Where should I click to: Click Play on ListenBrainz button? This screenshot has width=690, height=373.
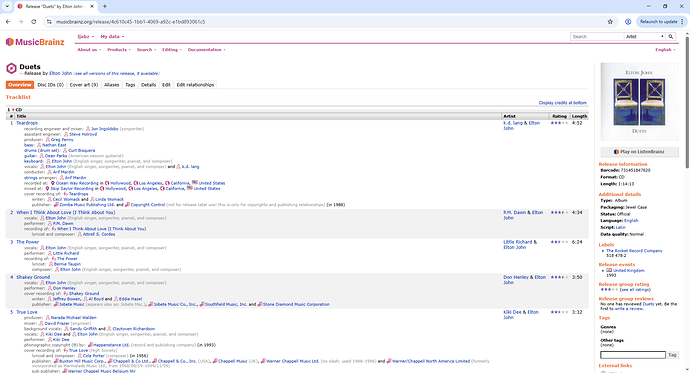click(639, 152)
